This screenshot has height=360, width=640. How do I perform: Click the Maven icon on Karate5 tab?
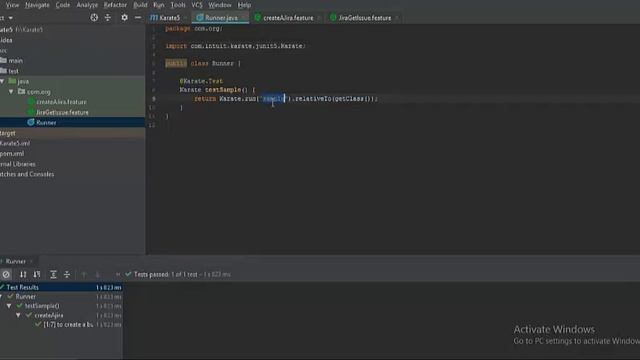point(153,18)
